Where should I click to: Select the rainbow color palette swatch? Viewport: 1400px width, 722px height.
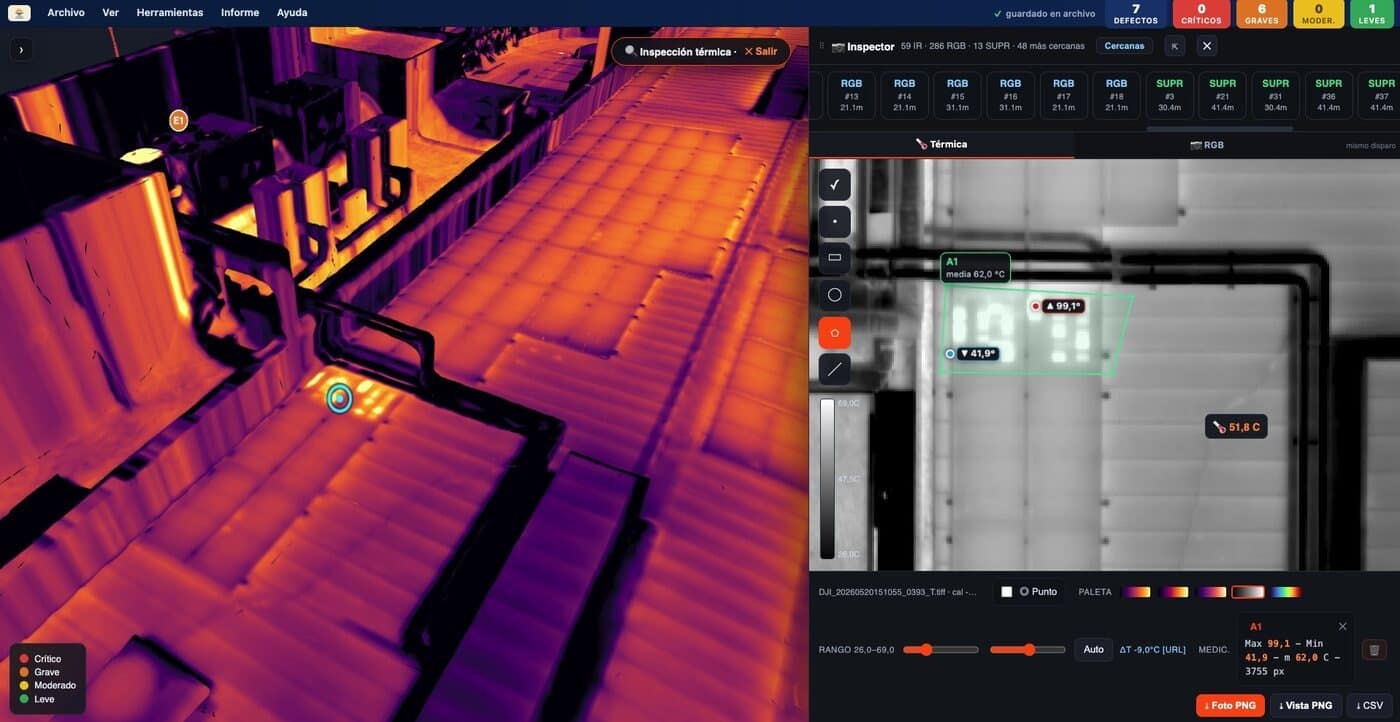[1286, 592]
